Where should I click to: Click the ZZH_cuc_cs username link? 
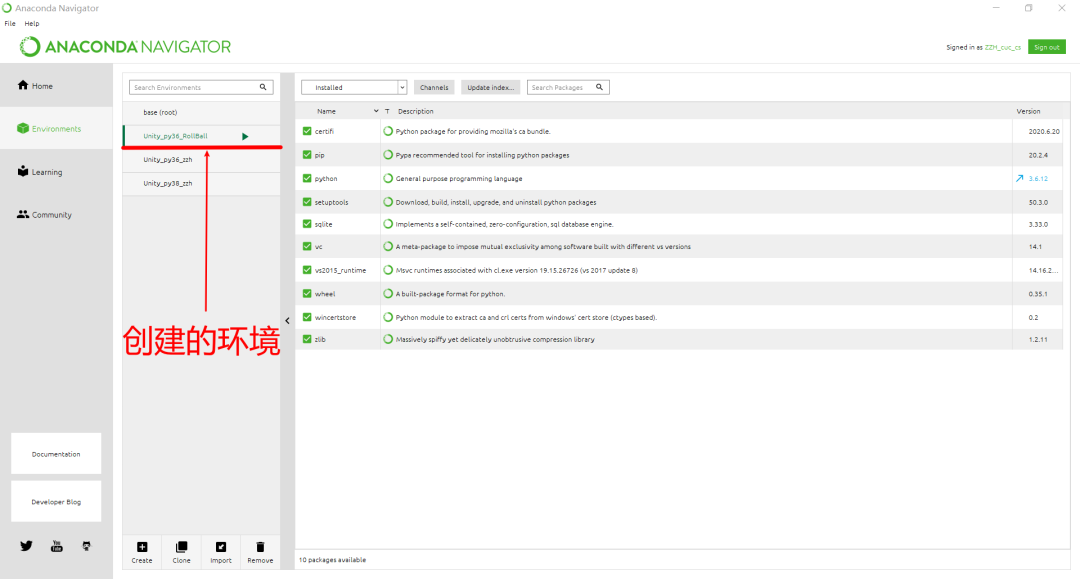[x=1002, y=48]
